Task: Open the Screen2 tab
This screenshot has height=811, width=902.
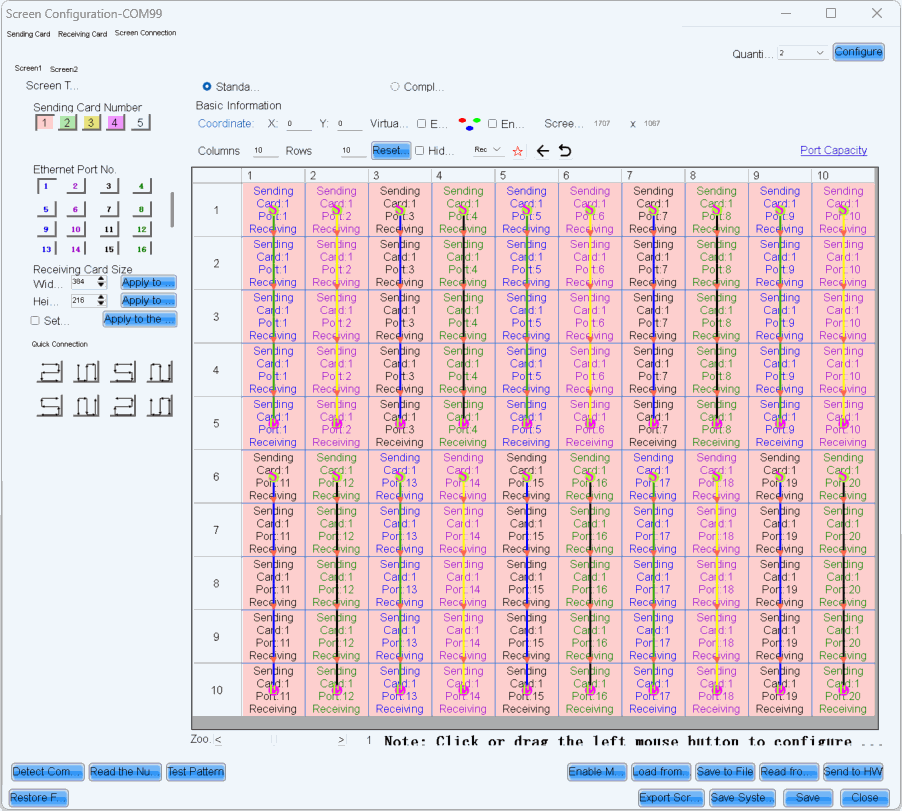Action: 64,69
